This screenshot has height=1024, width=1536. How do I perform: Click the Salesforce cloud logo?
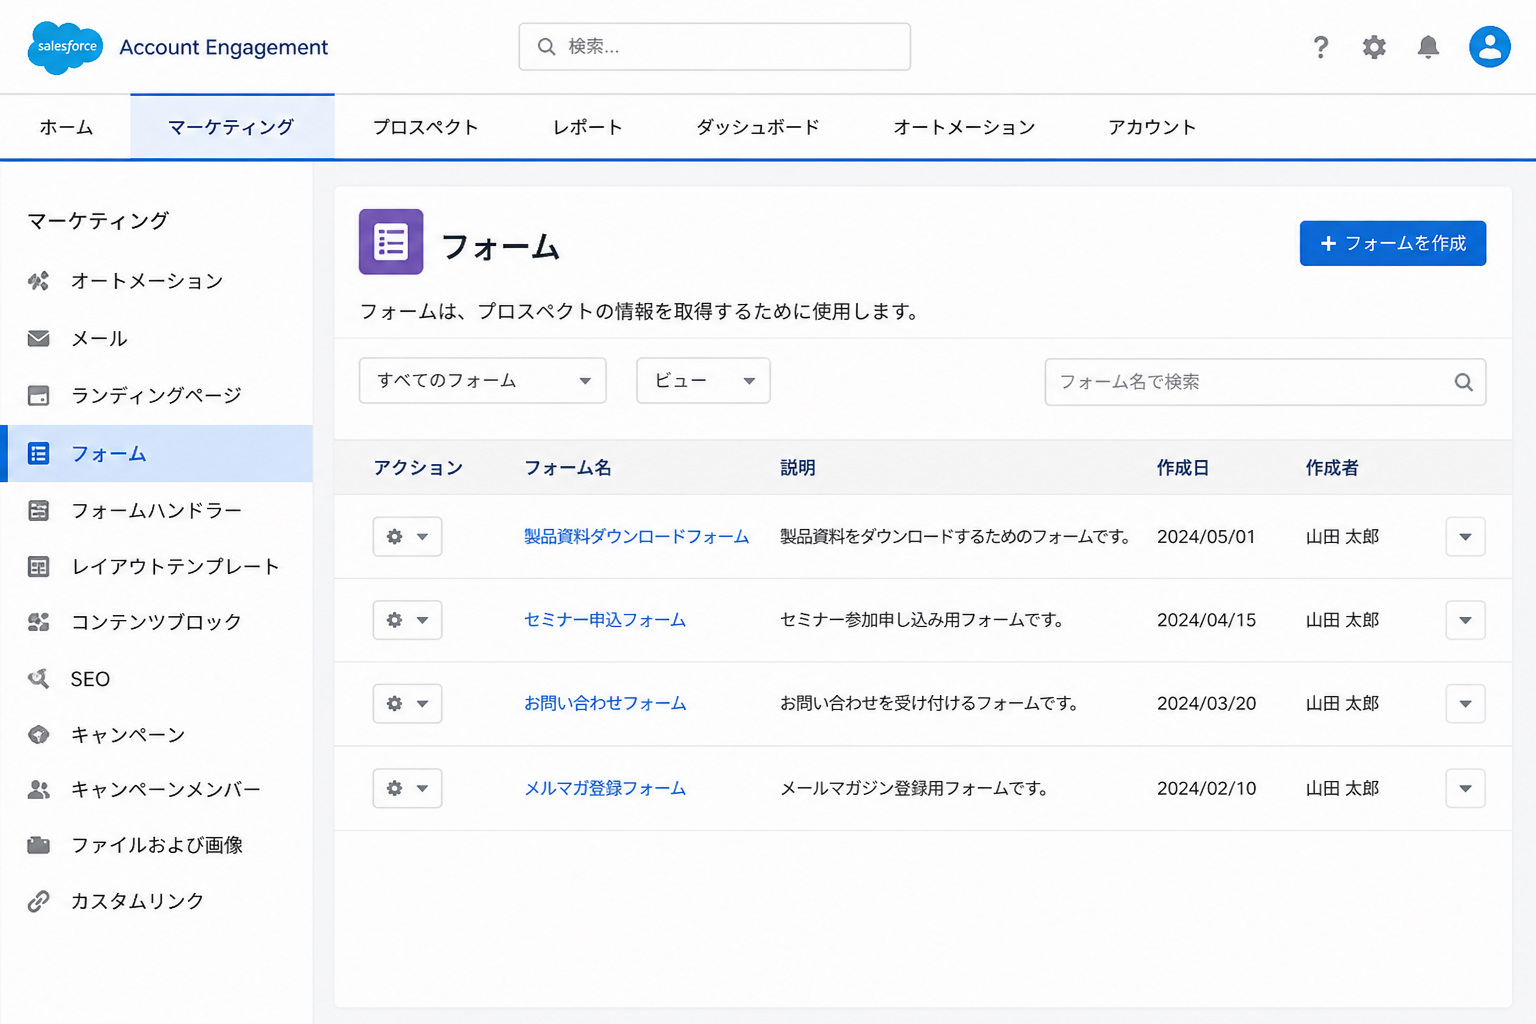coord(65,47)
